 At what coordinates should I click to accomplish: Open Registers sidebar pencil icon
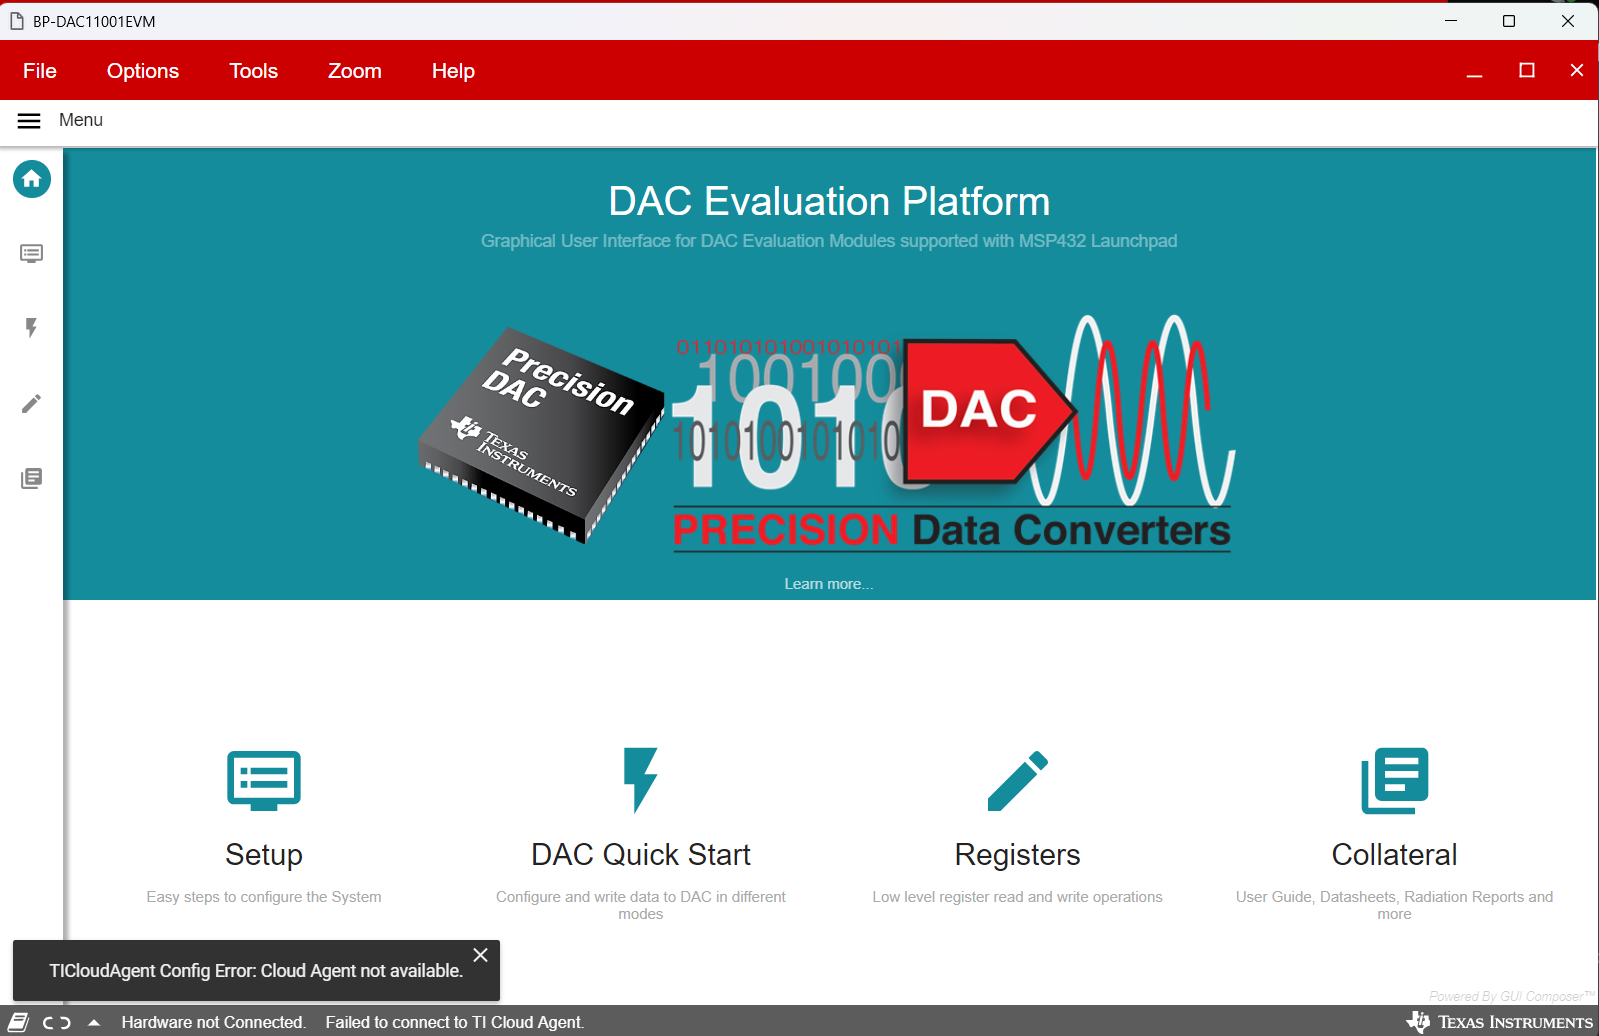click(x=32, y=403)
